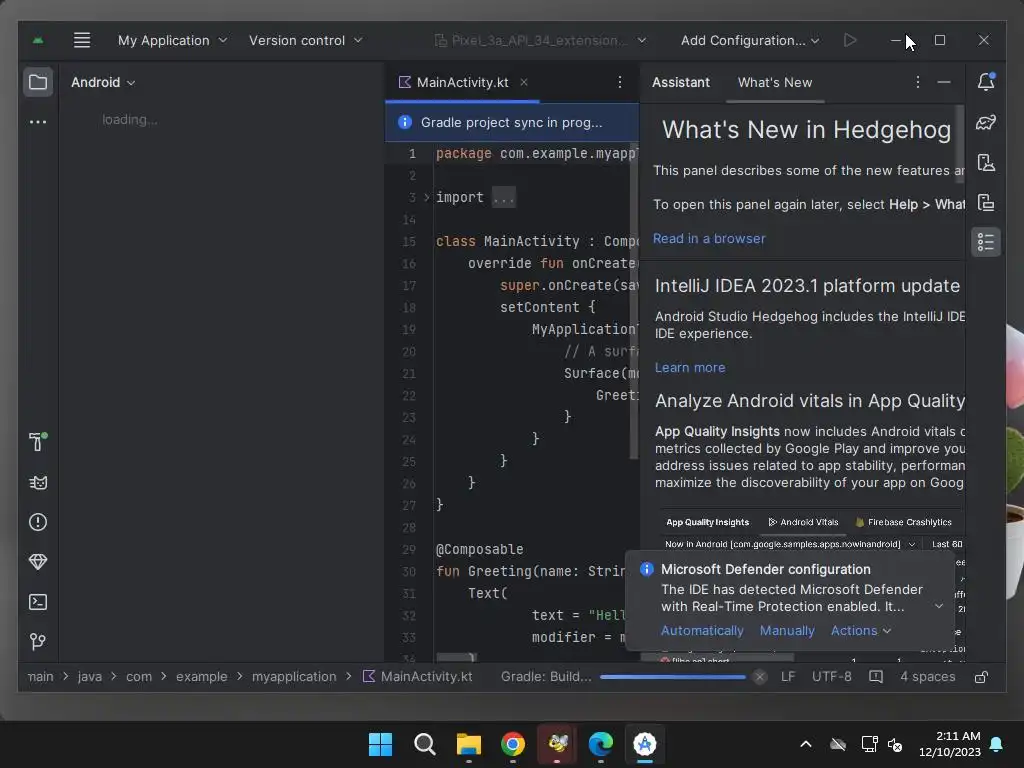
Task: Open the Gradle elephant tool window
Action: (986, 122)
